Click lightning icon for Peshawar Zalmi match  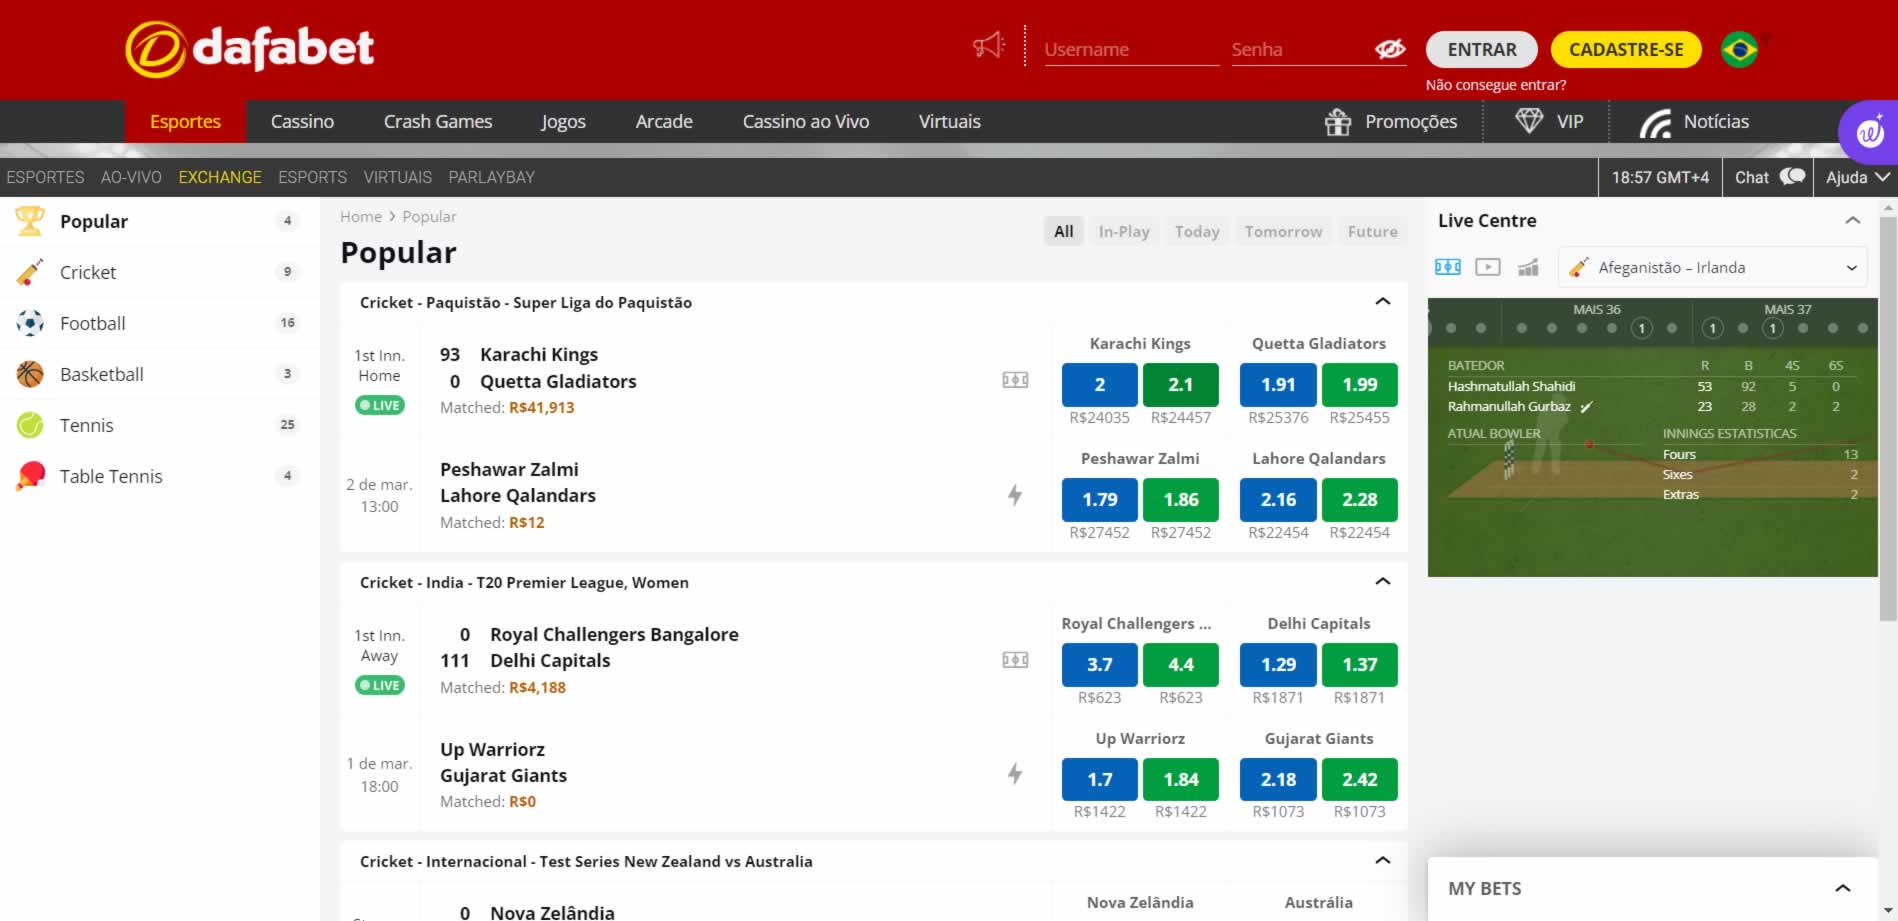(x=1015, y=495)
